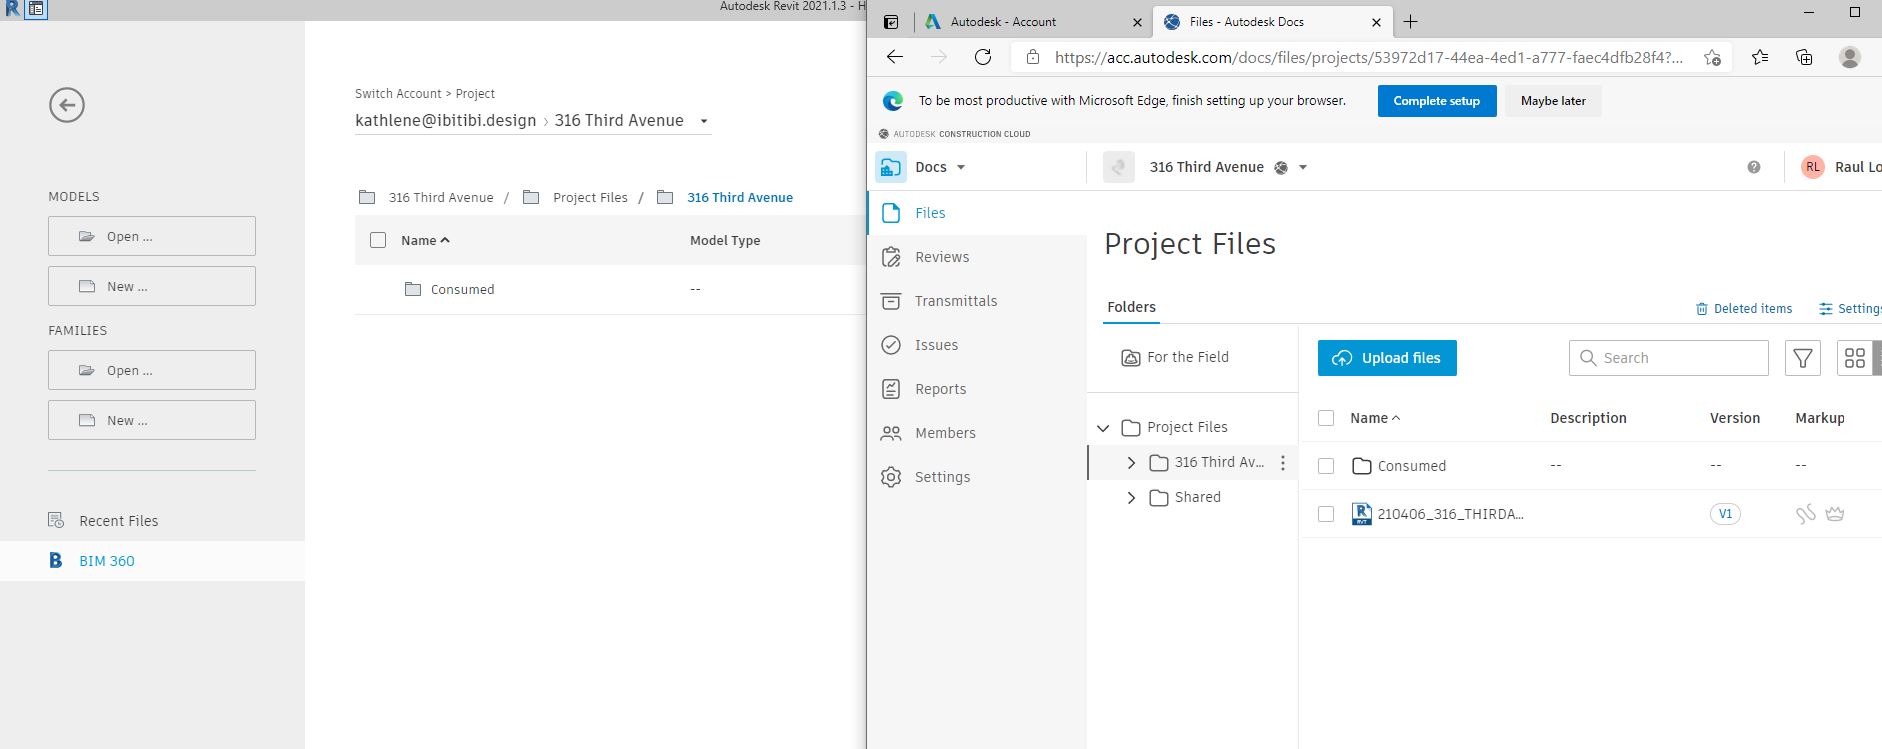Open the Revit application menu icon
Screen dimensions: 1882x749
pyautogui.click(x=13, y=9)
